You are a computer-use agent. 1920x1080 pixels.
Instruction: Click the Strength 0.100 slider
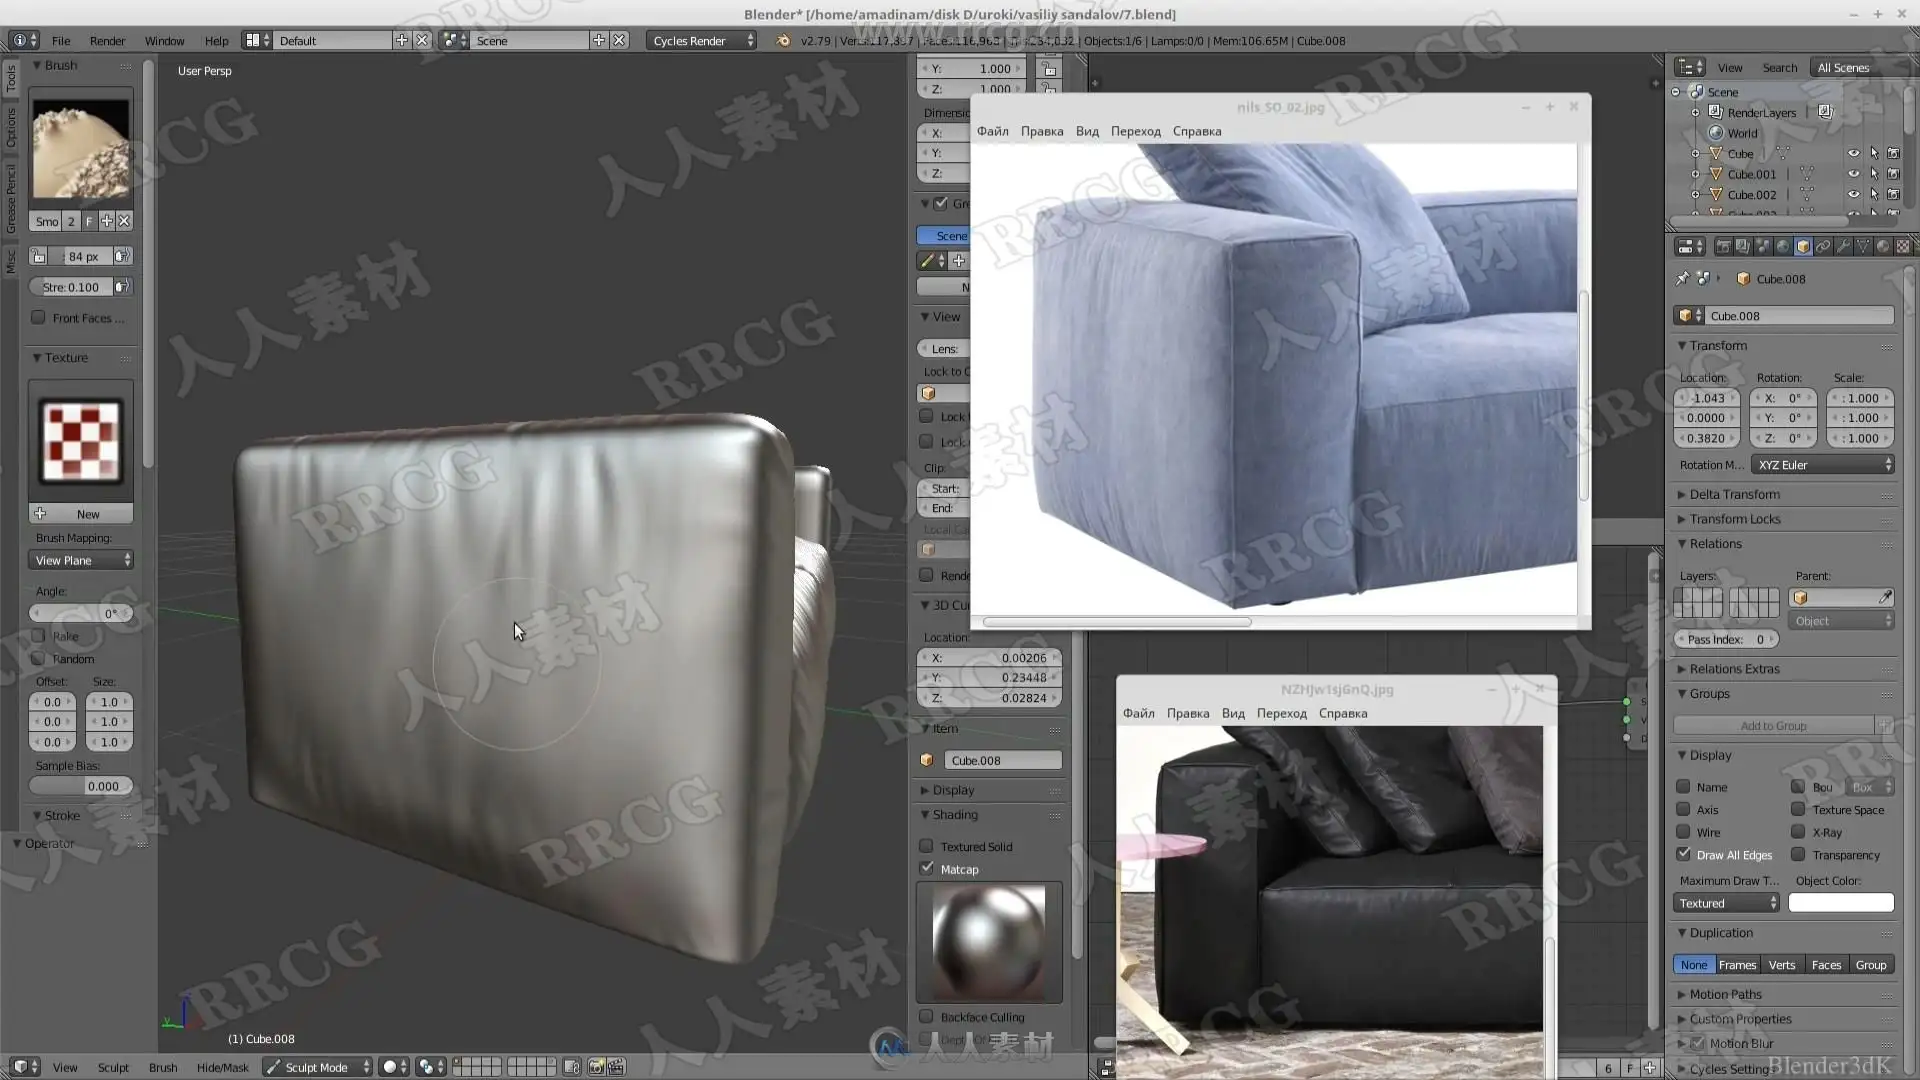tap(71, 287)
